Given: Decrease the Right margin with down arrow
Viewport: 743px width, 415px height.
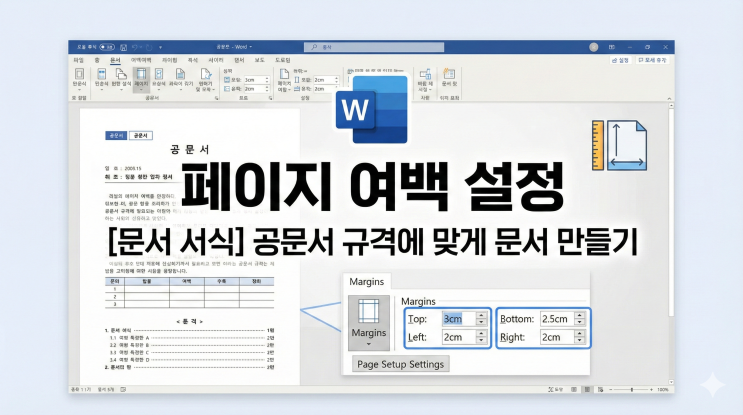Looking at the screenshot, I should click(x=580, y=340).
